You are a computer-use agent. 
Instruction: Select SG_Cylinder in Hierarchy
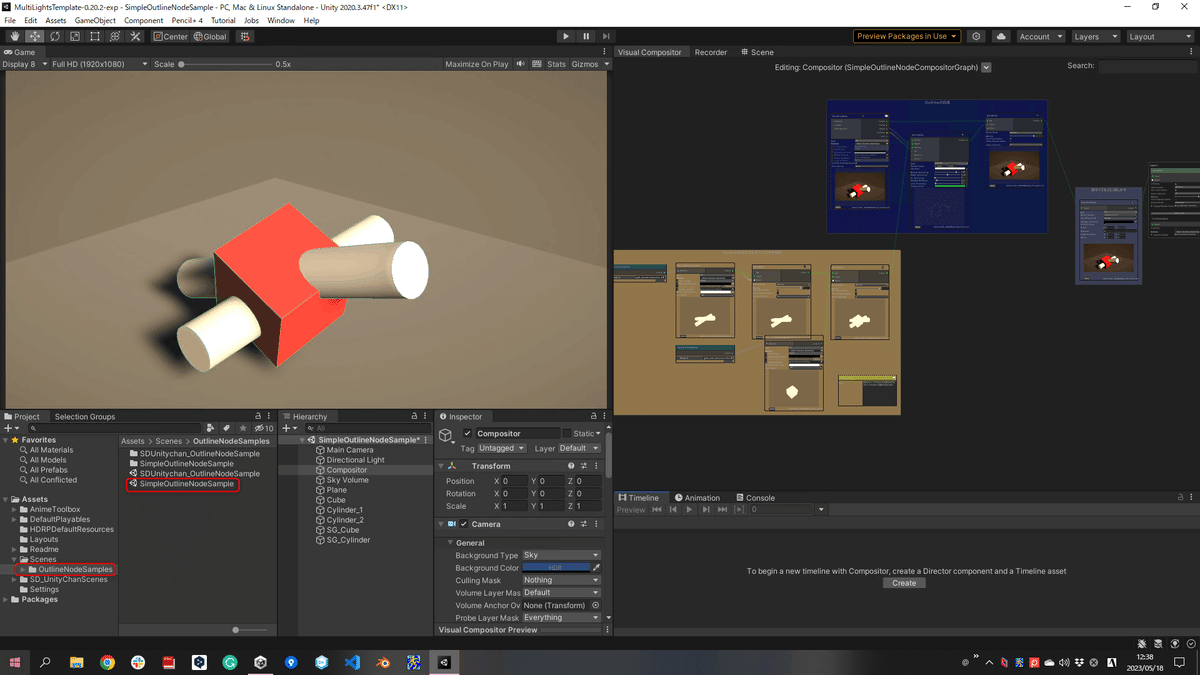(x=348, y=540)
